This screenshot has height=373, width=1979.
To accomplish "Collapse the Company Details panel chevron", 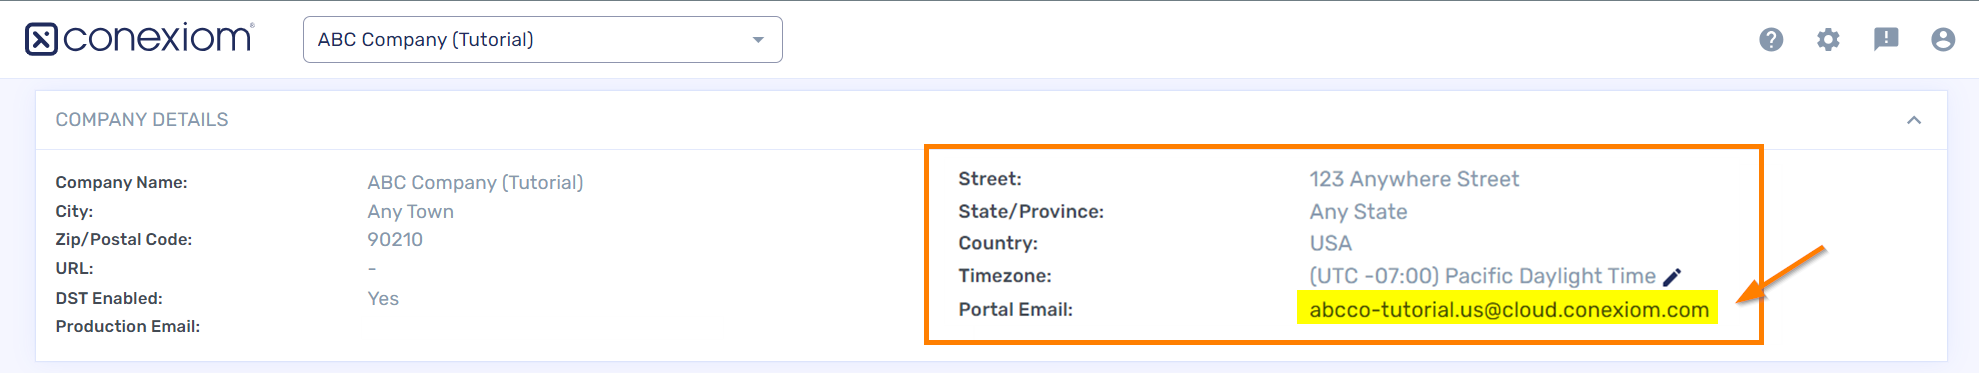I will tap(1914, 120).
